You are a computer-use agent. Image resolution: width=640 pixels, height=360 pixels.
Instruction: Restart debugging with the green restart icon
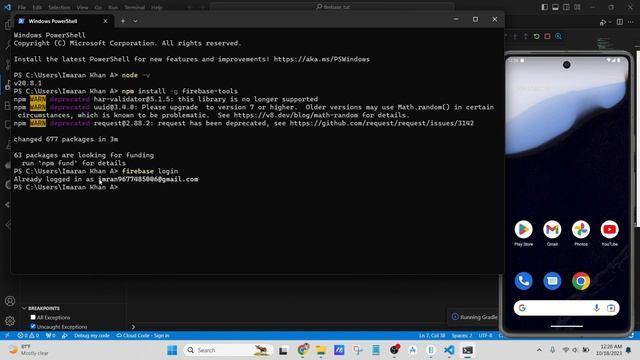(x=536, y=36)
